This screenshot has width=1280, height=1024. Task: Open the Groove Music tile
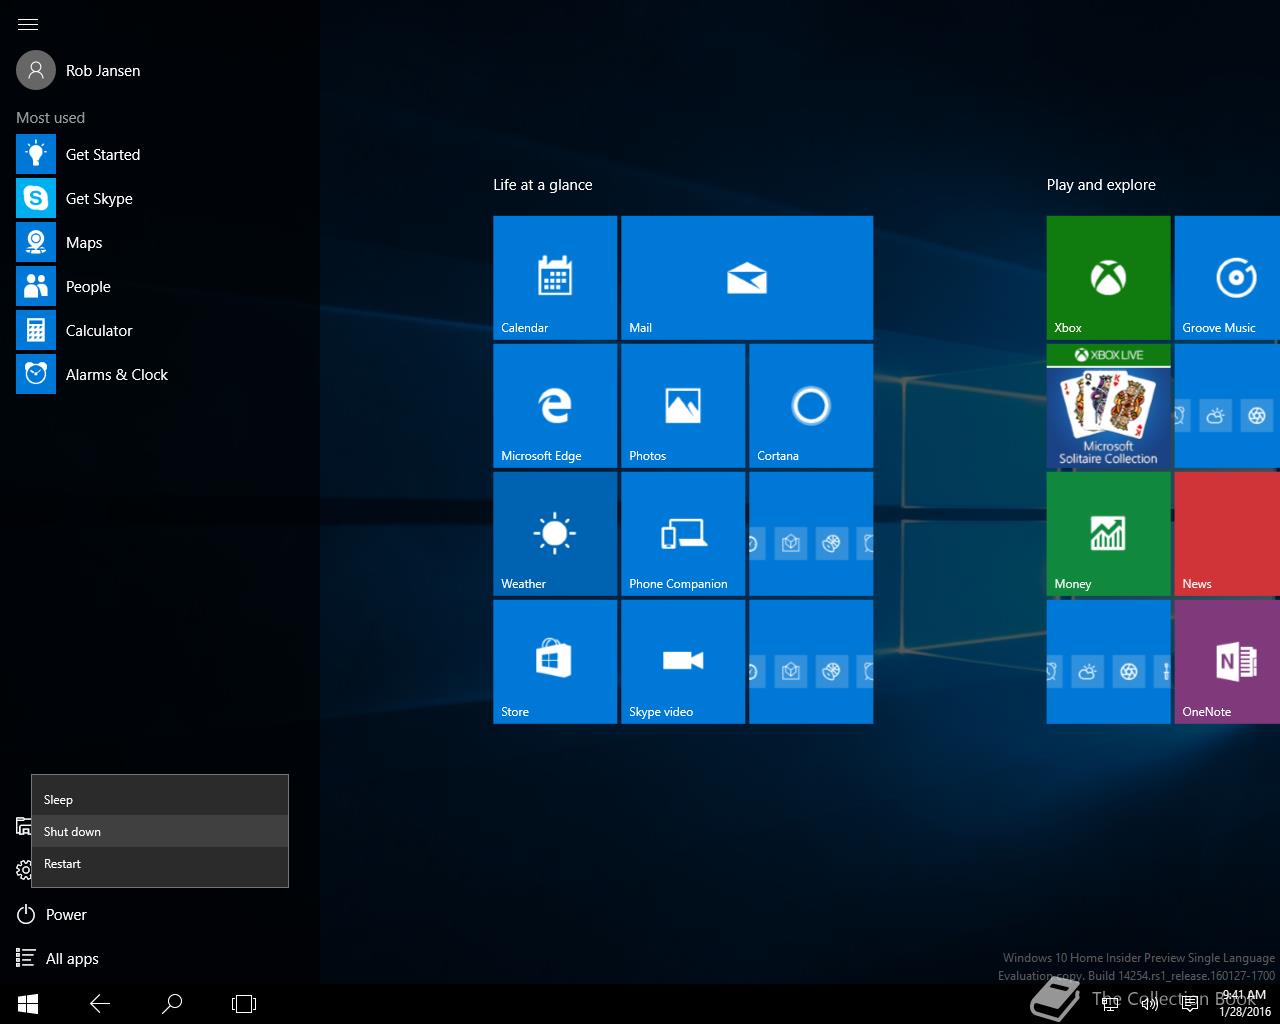[1227, 278]
